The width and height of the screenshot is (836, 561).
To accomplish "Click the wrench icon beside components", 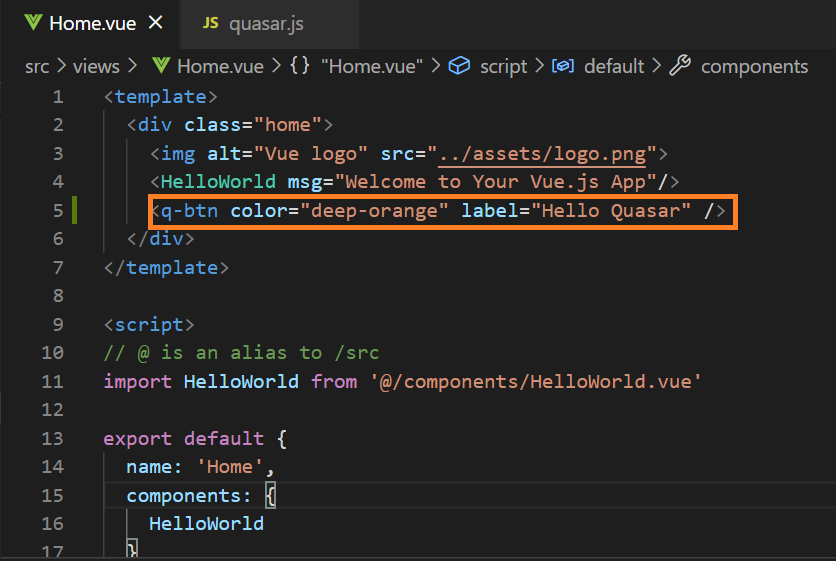I will (680, 66).
